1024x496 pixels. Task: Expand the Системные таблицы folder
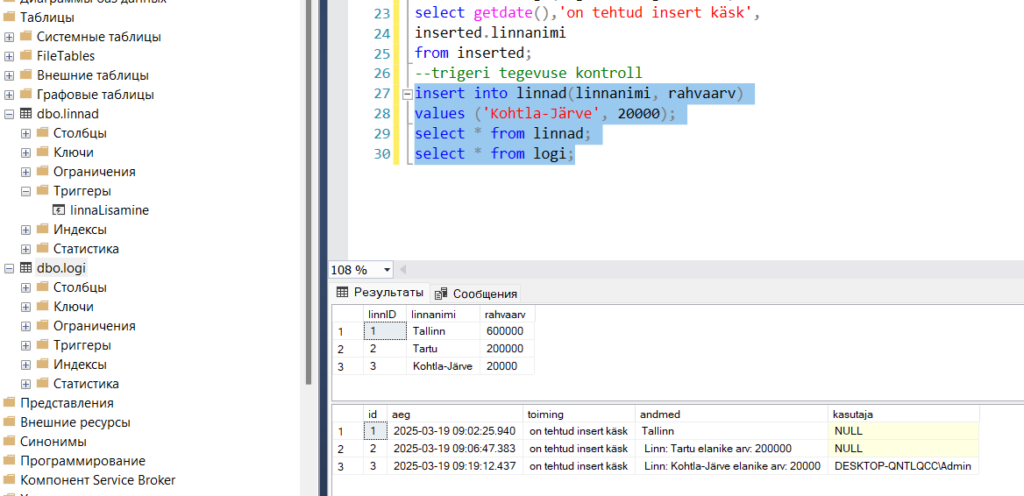[x=9, y=37]
